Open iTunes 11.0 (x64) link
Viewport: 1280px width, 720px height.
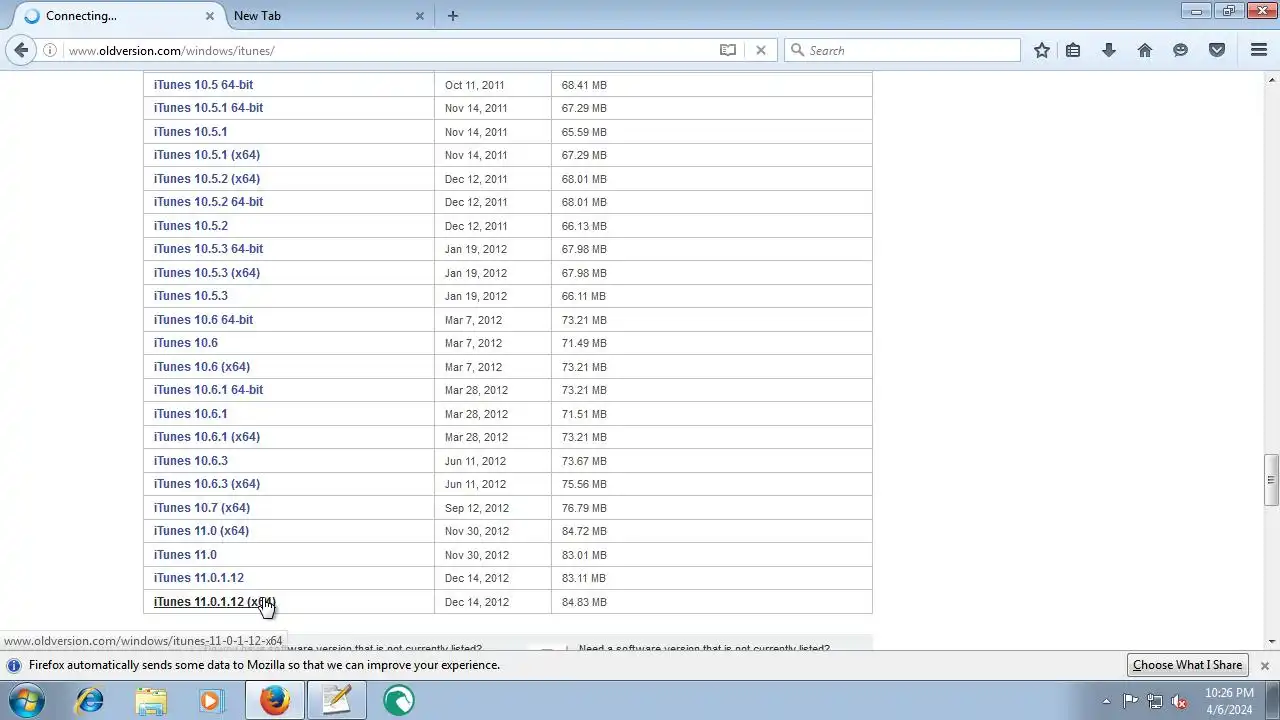coord(201,531)
